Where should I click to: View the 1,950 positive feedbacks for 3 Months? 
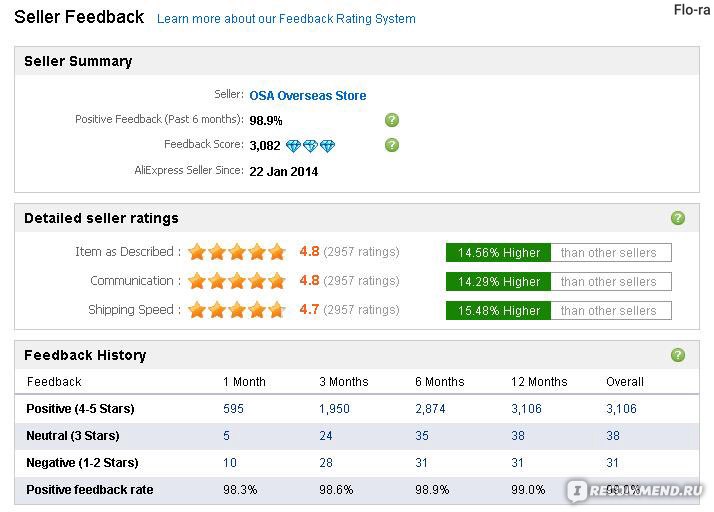[334, 409]
